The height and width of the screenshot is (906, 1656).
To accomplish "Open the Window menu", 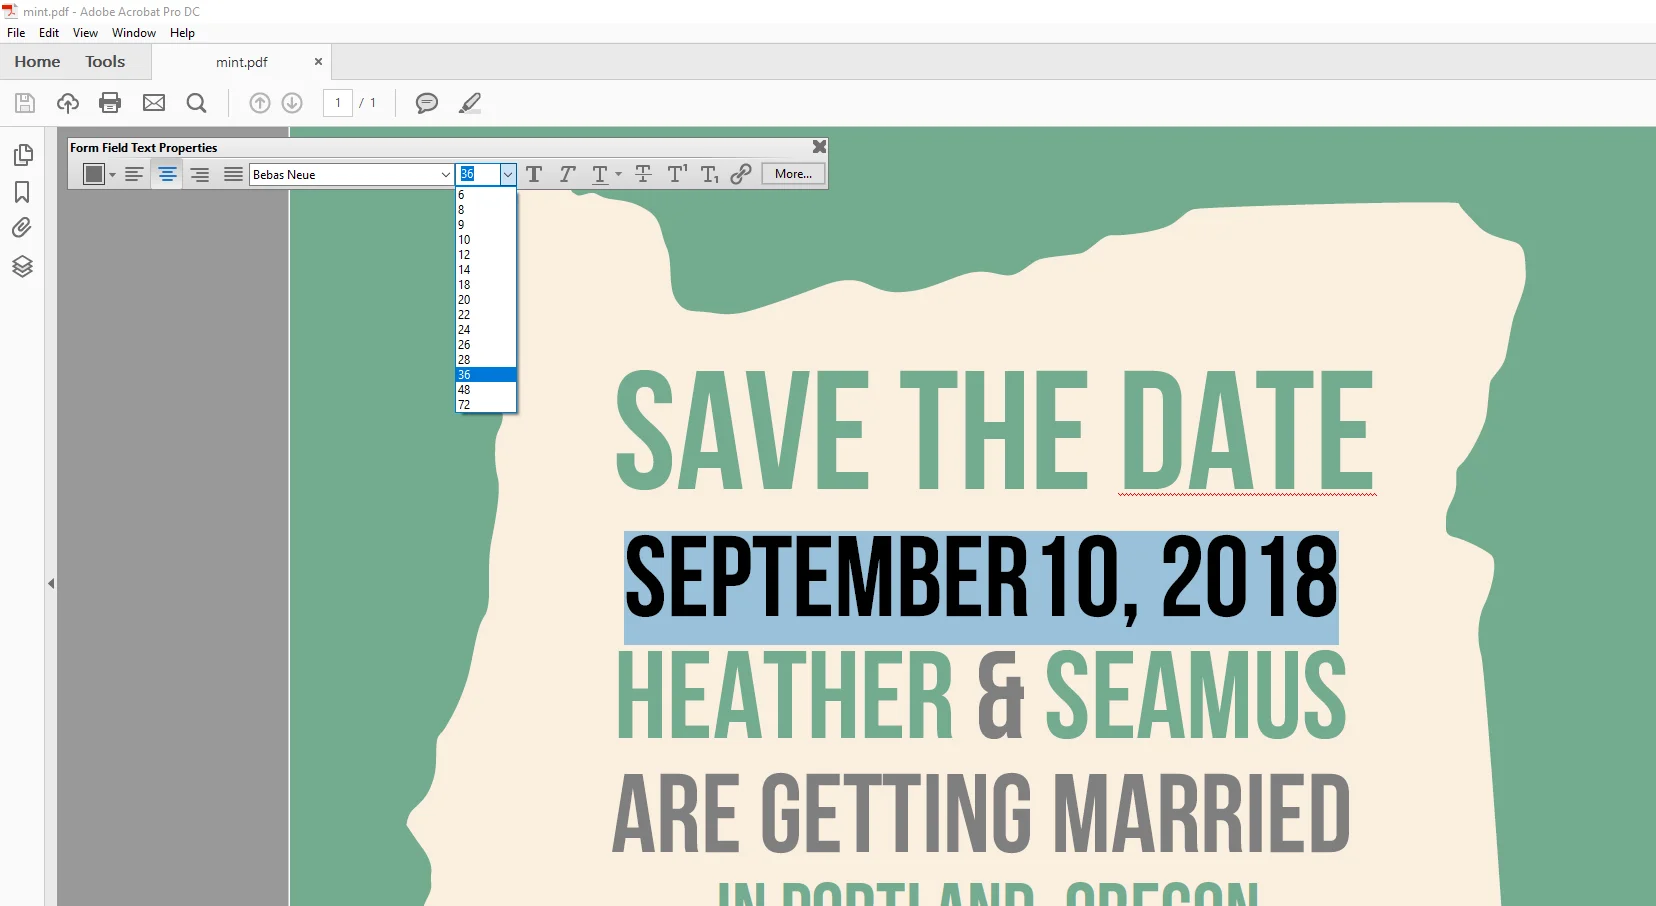I will coord(134,33).
